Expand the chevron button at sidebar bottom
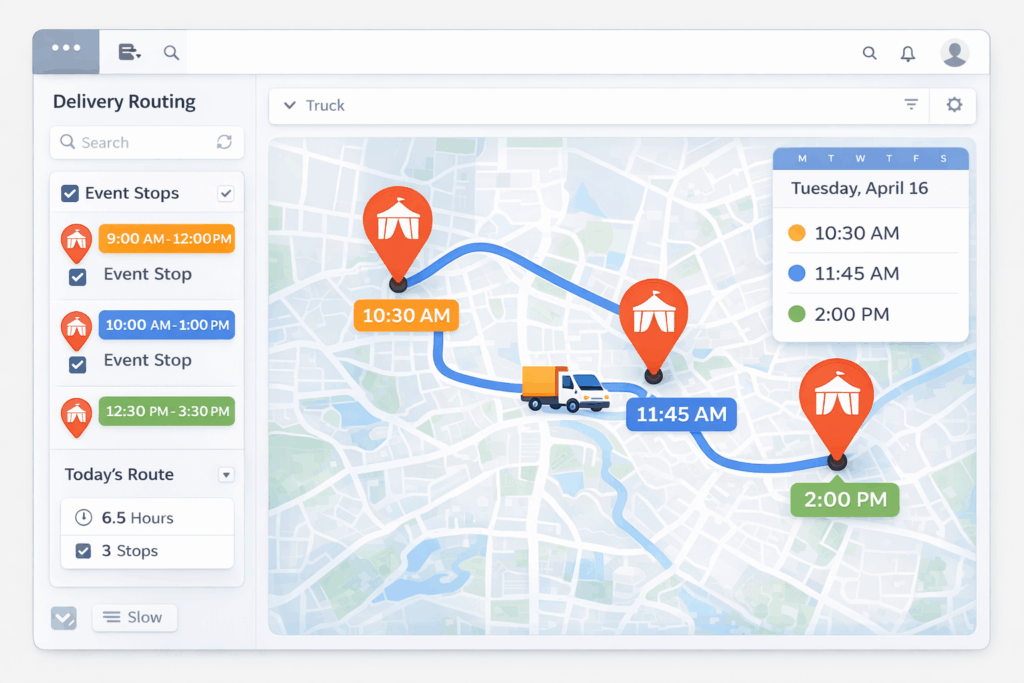 coord(64,618)
